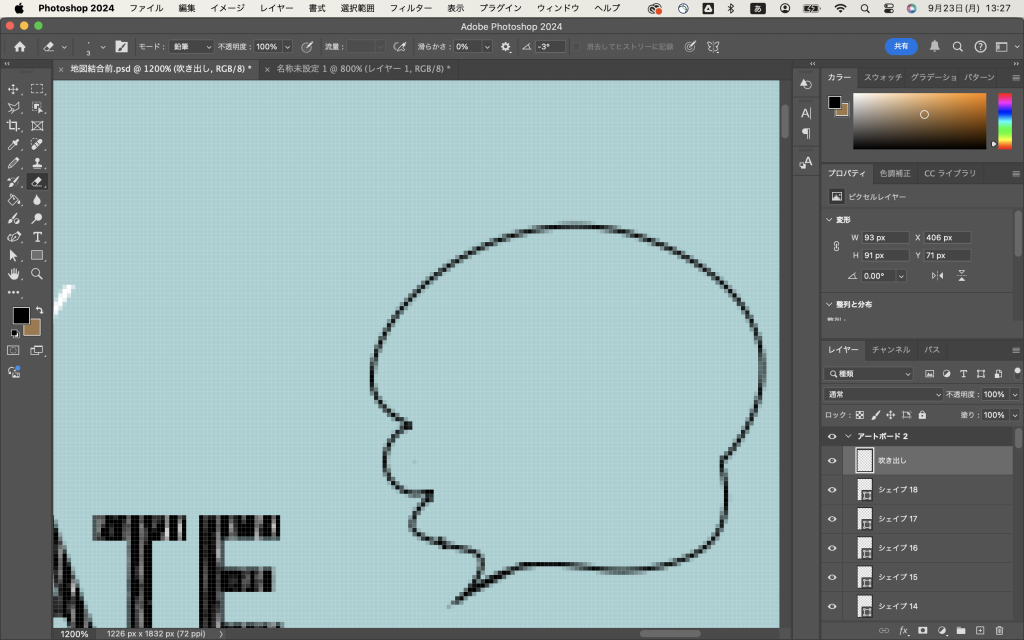Image resolution: width=1024 pixels, height=640 pixels.
Task: Collapse the アートボード 2 group
Action: click(849, 437)
